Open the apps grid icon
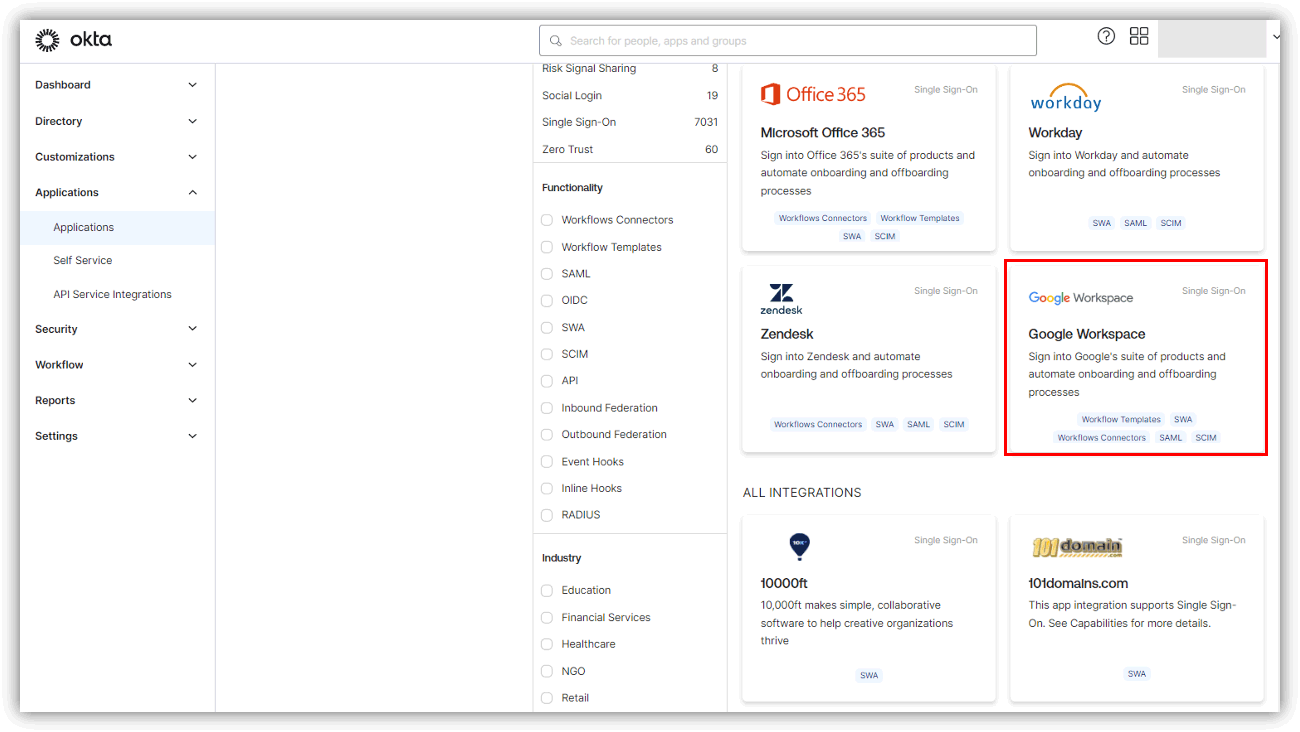 point(1139,36)
